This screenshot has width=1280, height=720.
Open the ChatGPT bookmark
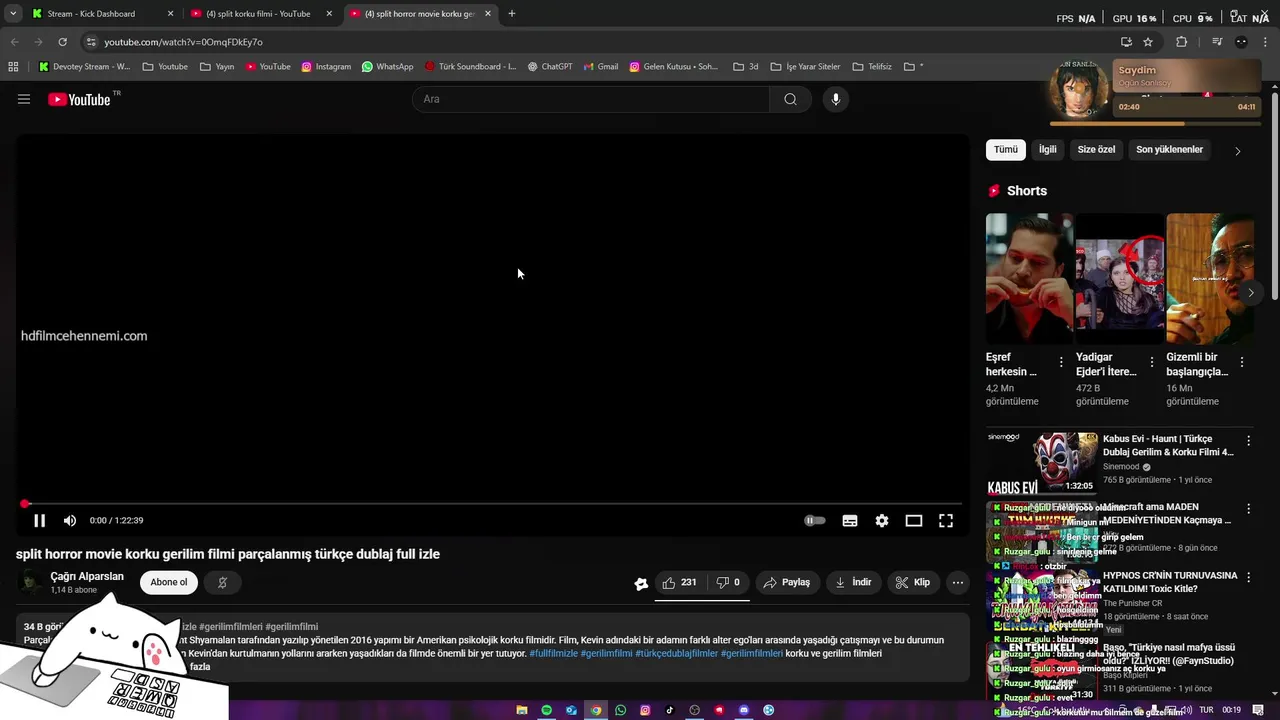pos(550,67)
